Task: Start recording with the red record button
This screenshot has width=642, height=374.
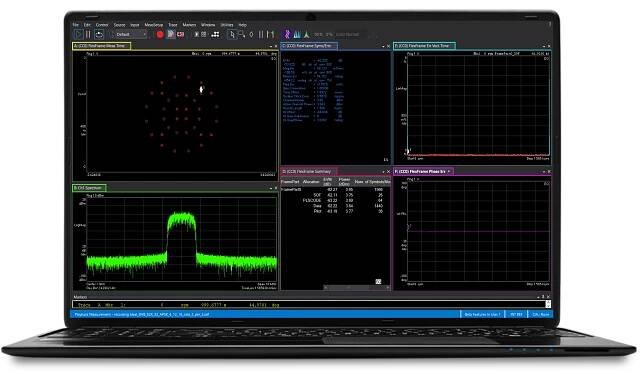Action: tap(160, 34)
